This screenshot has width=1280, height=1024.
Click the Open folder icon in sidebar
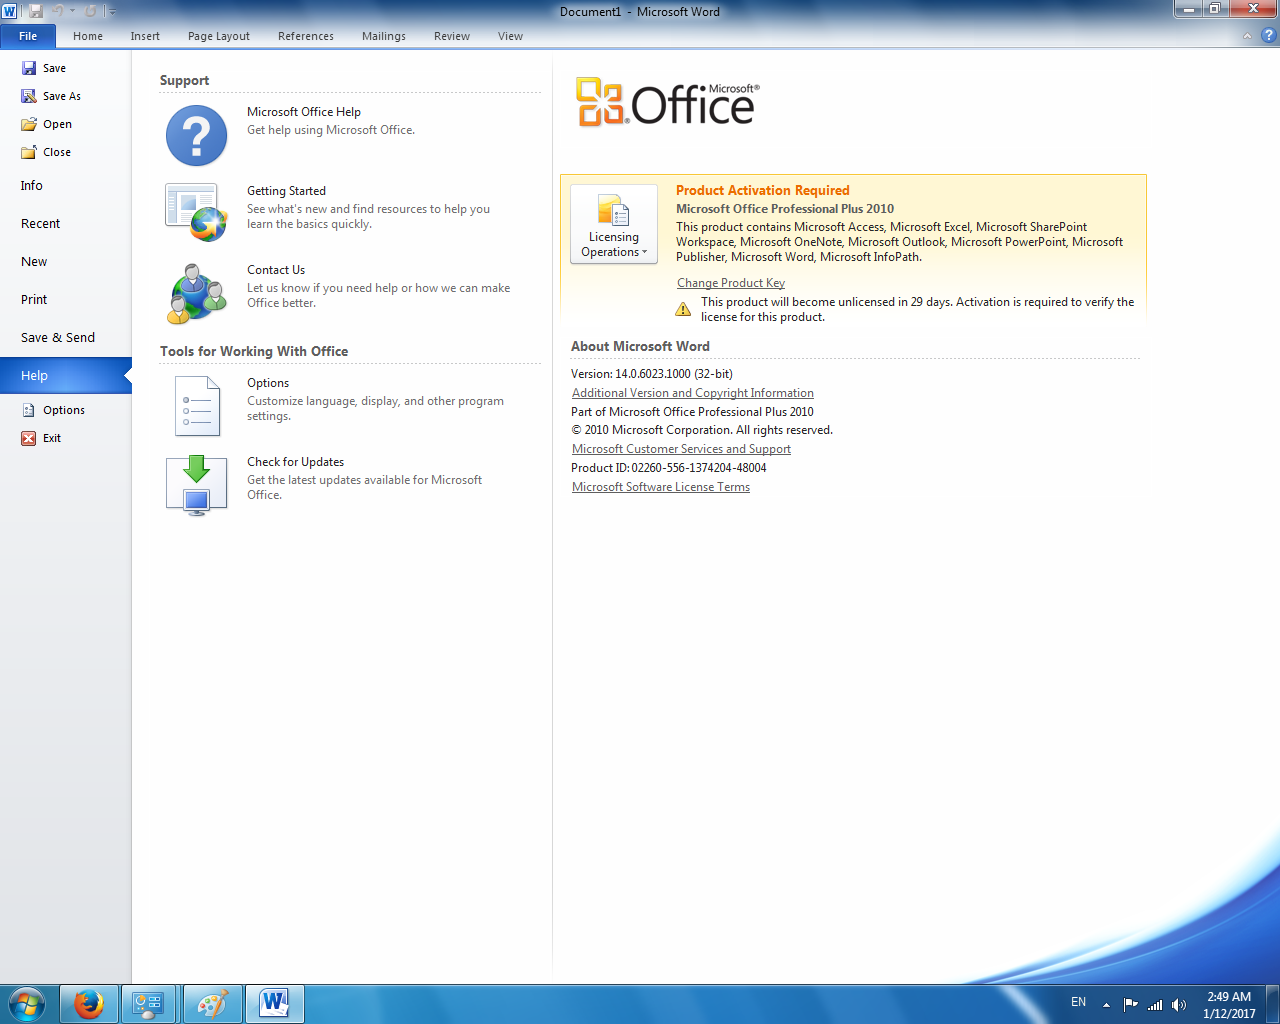29,124
